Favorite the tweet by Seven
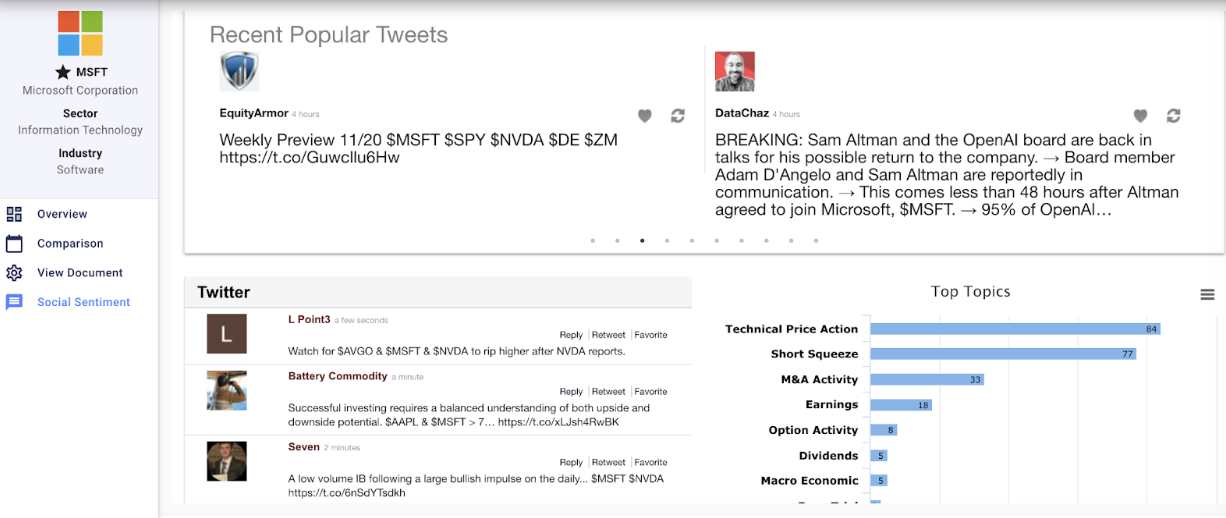Image resolution: width=1226 pixels, height=518 pixels. pyautogui.click(x=651, y=463)
